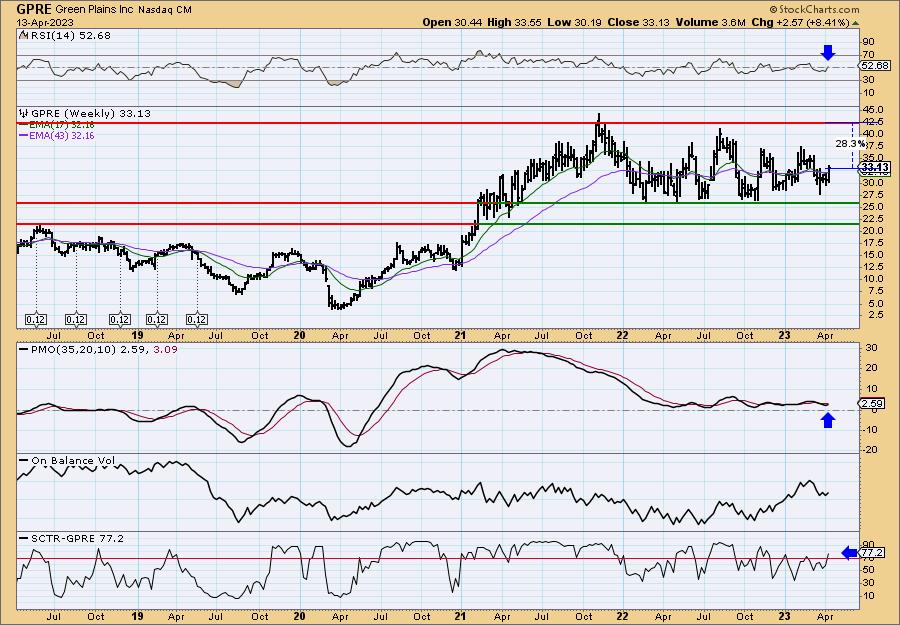Click the purple line swatch before EMA(43)
The width and height of the screenshot is (900, 625).
[24, 135]
